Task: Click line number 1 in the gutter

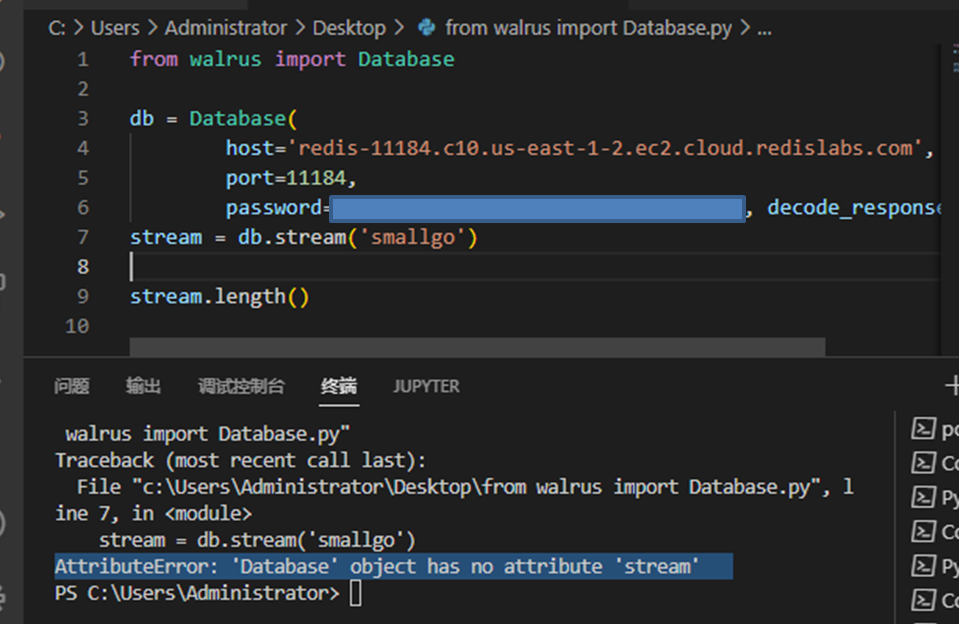Action: [x=83, y=59]
